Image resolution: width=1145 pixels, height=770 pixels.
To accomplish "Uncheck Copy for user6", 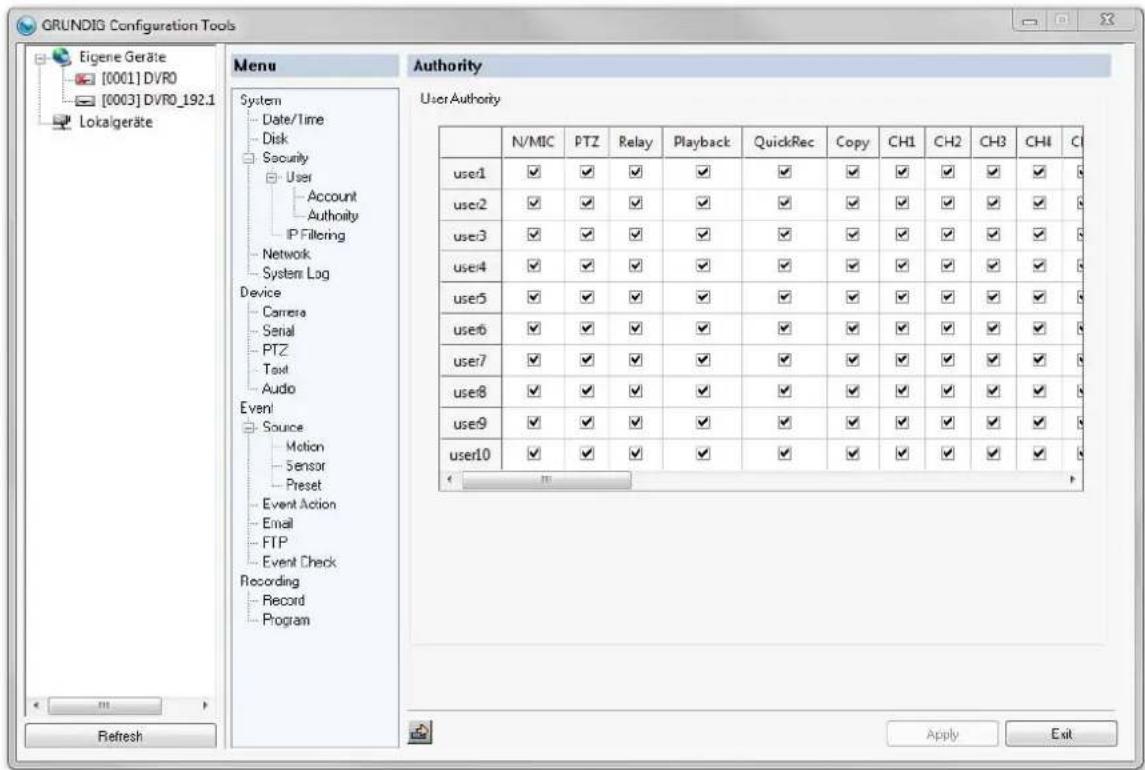I will (x=852, y=329).
